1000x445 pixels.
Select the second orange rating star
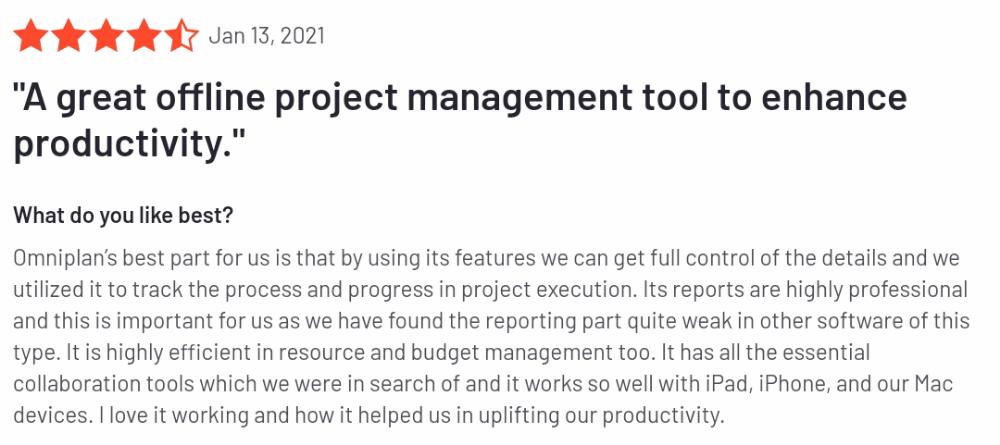[x=68, y=35]
